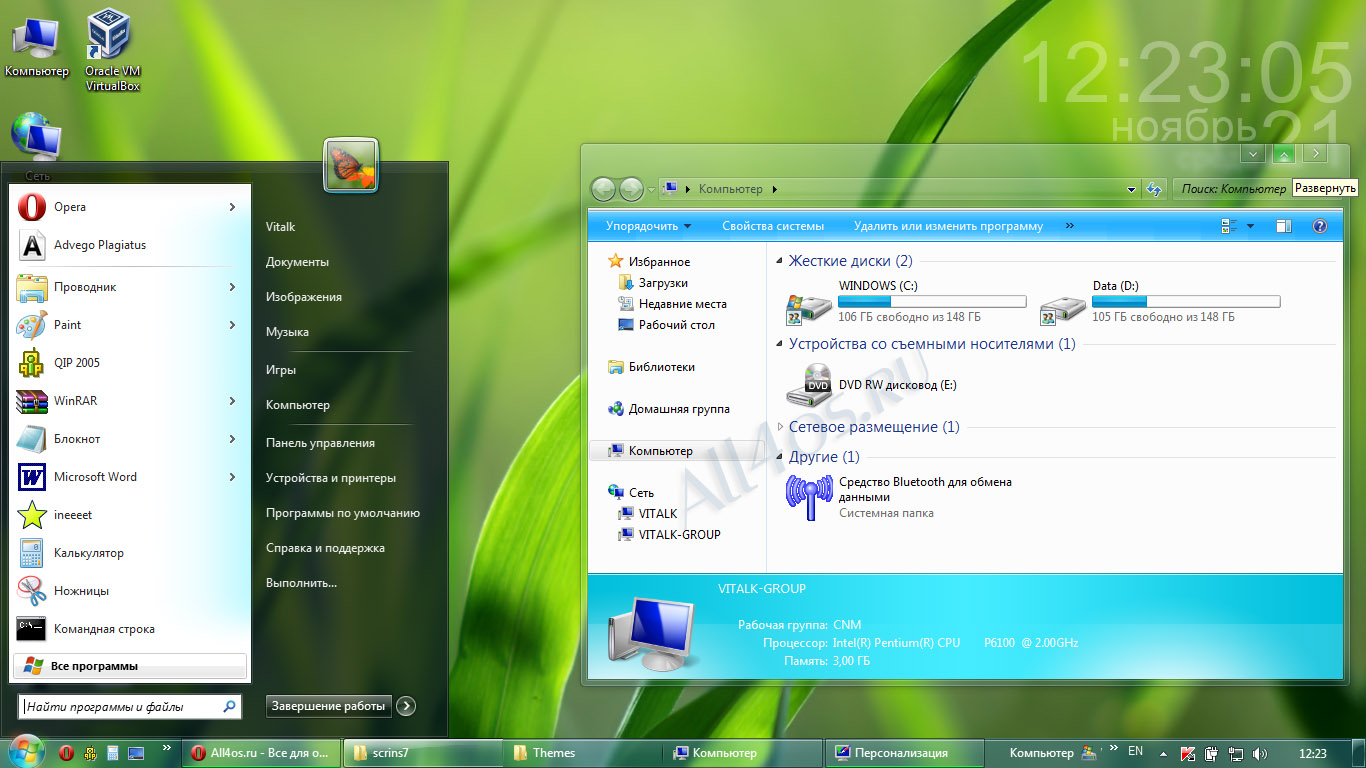Select the Компьютер desktop icon
The image size is (1366, 768).
point(36,45)
